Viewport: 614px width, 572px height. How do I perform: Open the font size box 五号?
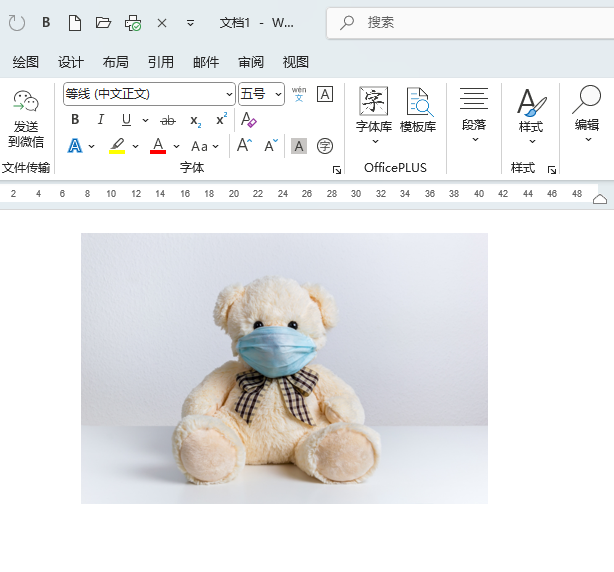pyautogui.click(x=261, y=94)
